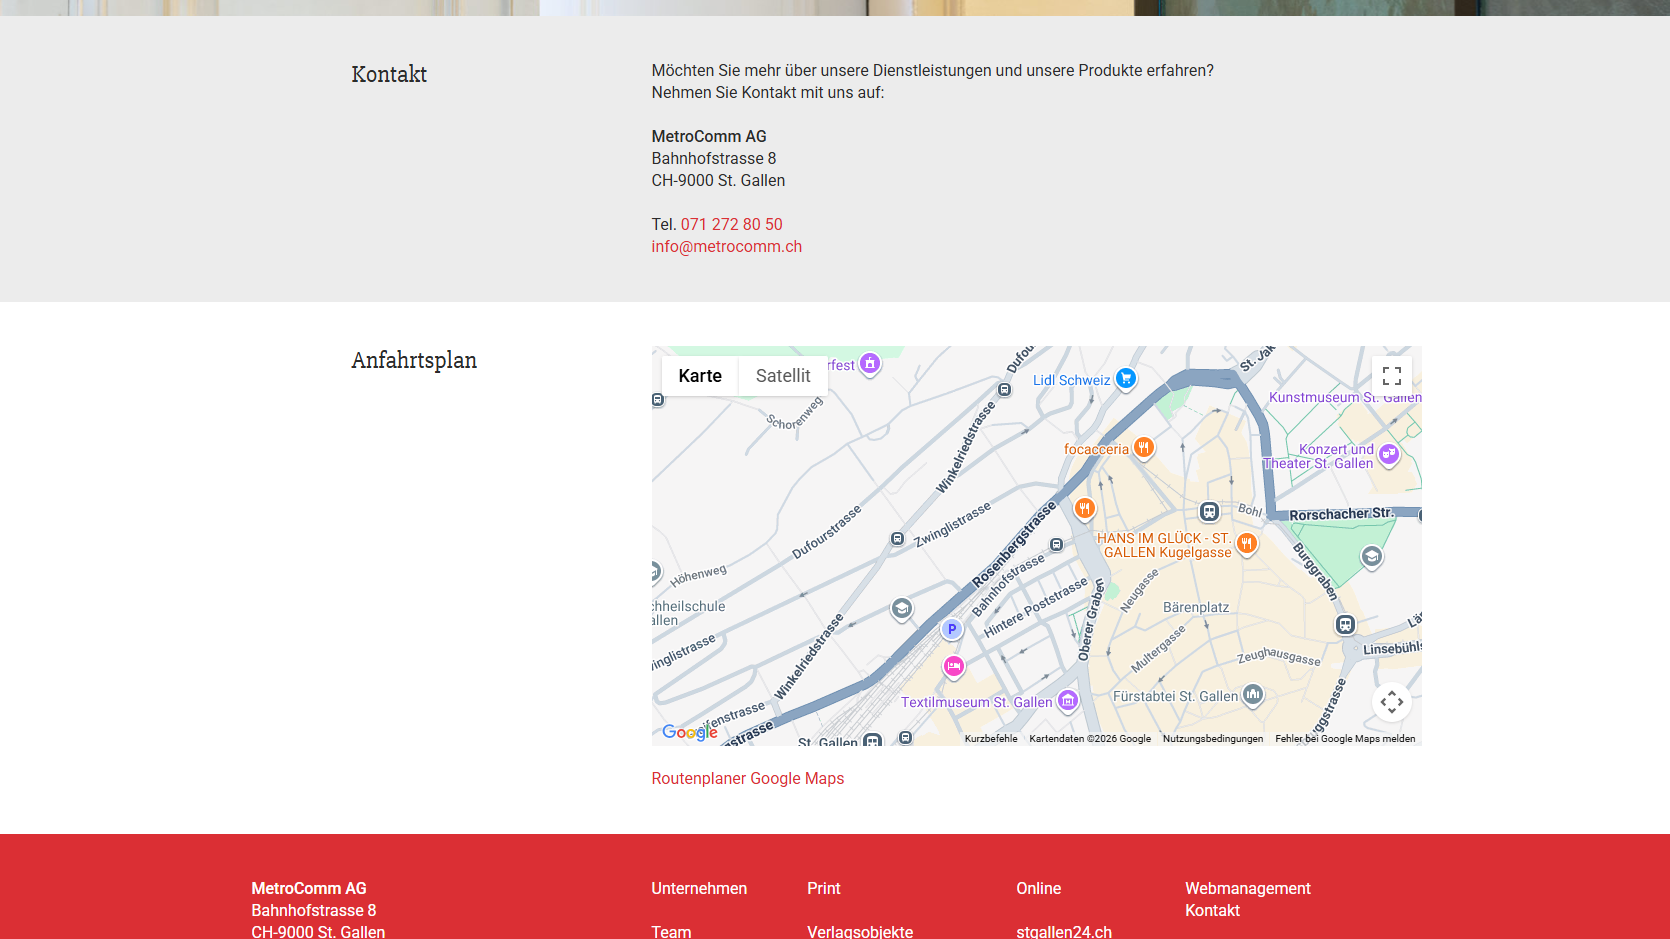Screen dimensions: 1670x939
Task: Call phone number 071 272 80 50
Action: click(x=731, y=224)
